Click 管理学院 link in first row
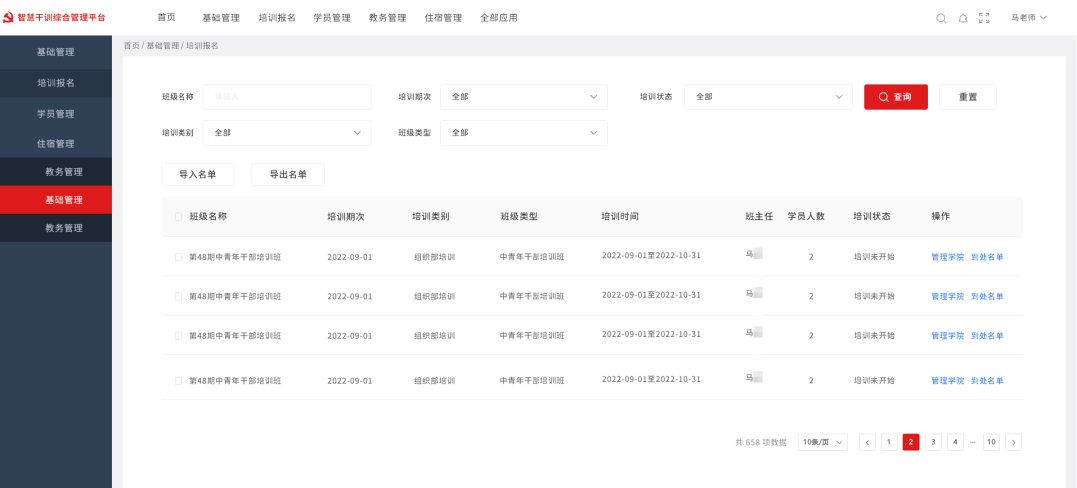The width and height of the screenshot is (1077, 488). (x=947, y=257)
